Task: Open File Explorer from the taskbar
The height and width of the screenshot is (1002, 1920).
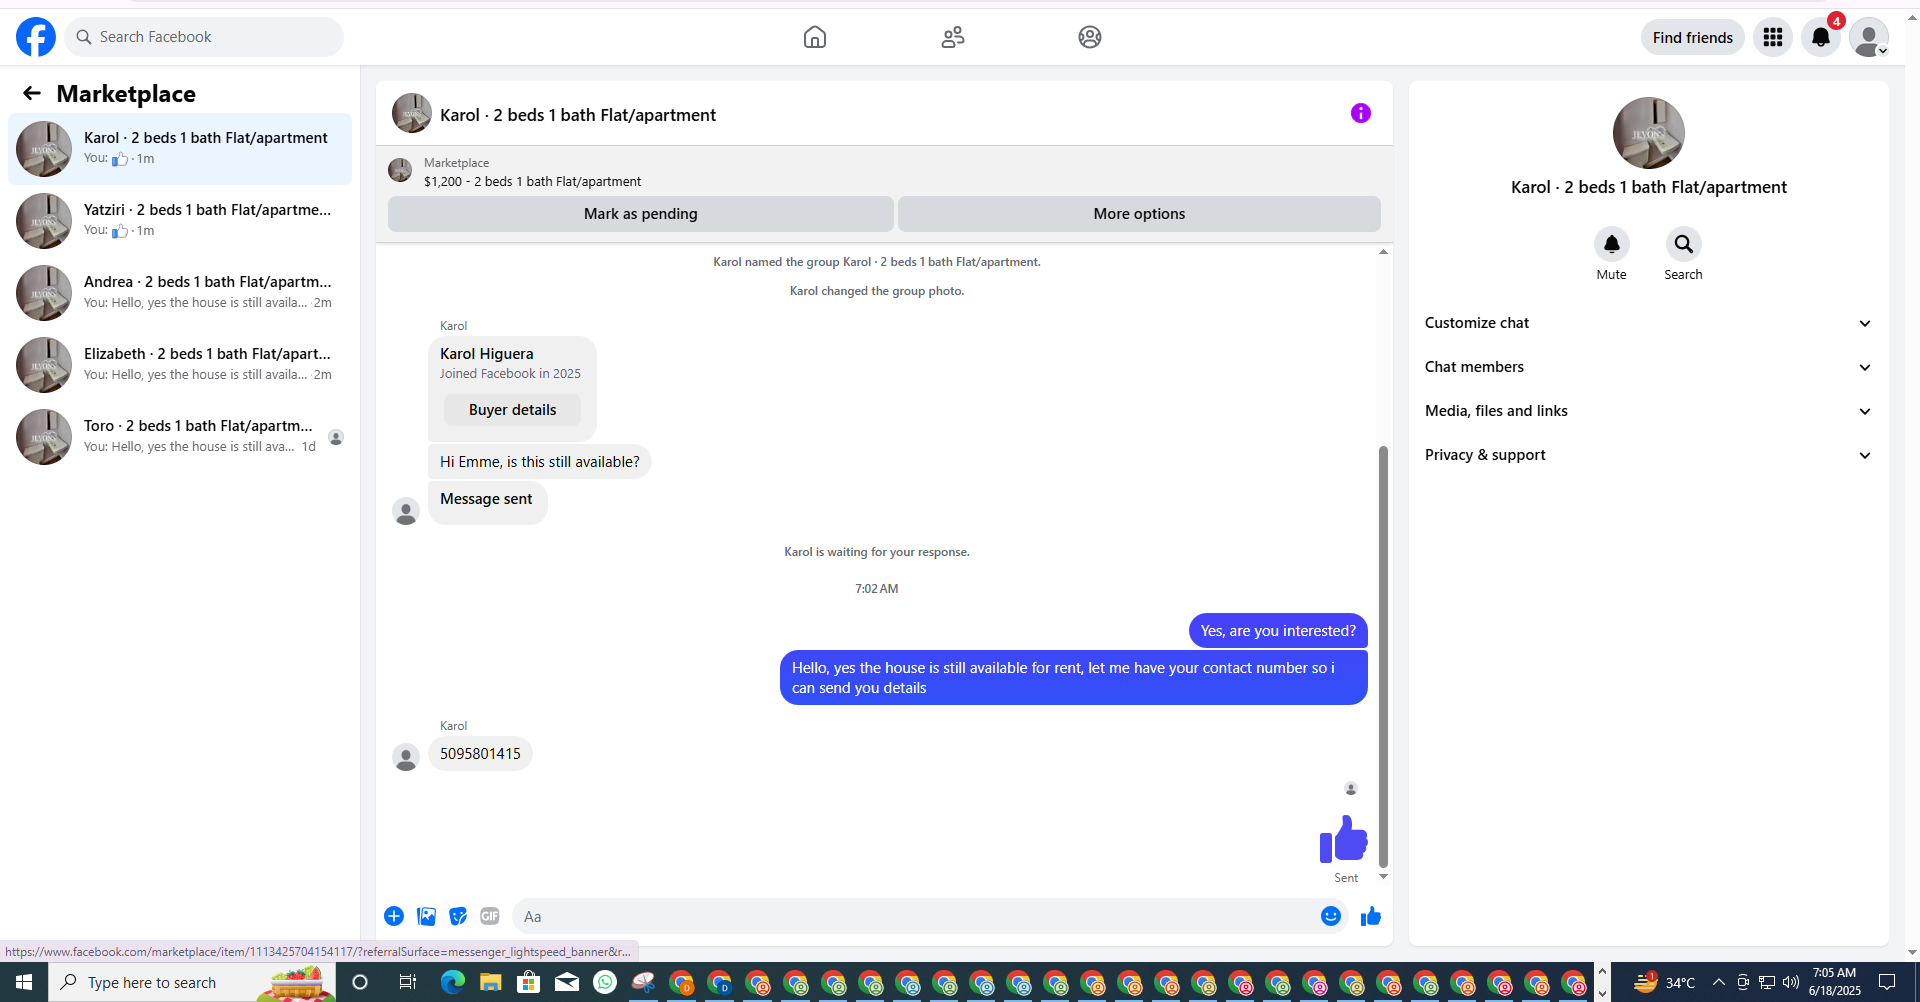Action: pos(490,982)
